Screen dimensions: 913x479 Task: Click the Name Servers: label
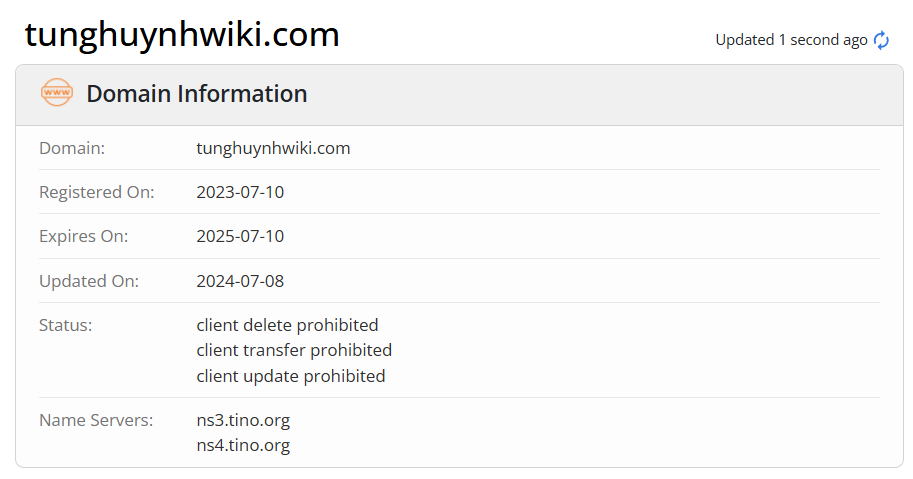(96, 420)
